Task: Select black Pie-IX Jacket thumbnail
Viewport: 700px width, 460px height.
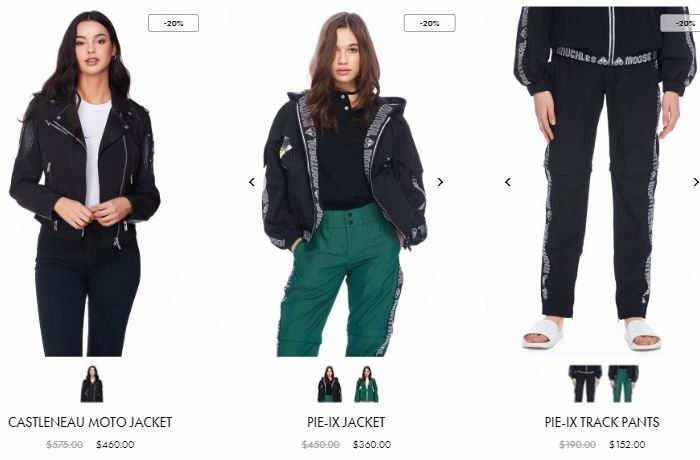Action: [329, 384]
